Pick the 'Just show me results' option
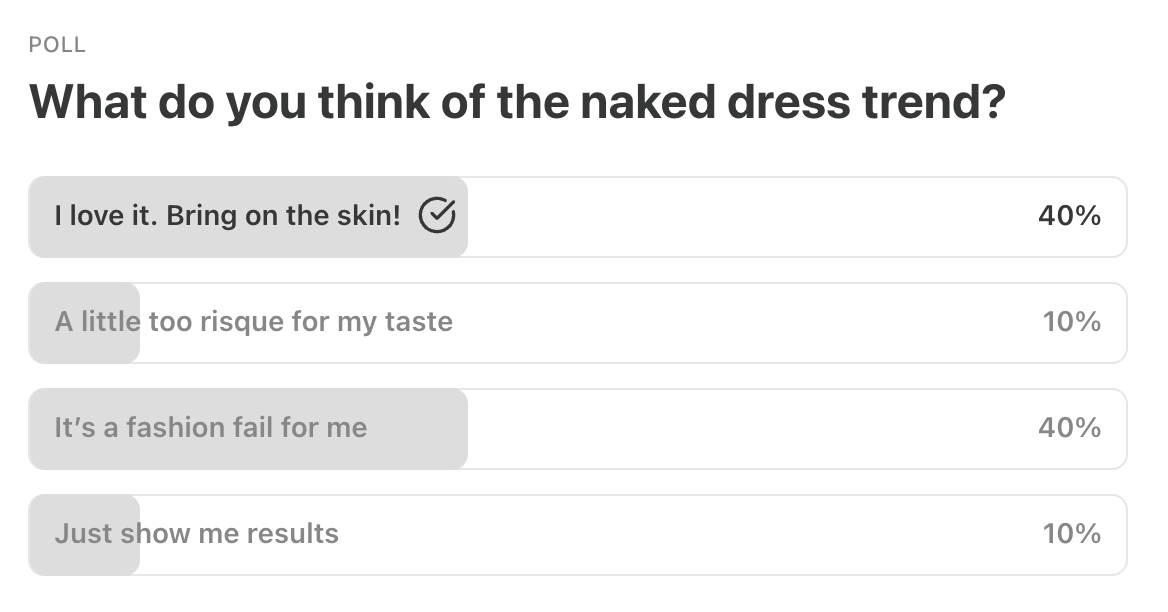The height and width of the screenshot is (612, 1168). click(196, 534)
